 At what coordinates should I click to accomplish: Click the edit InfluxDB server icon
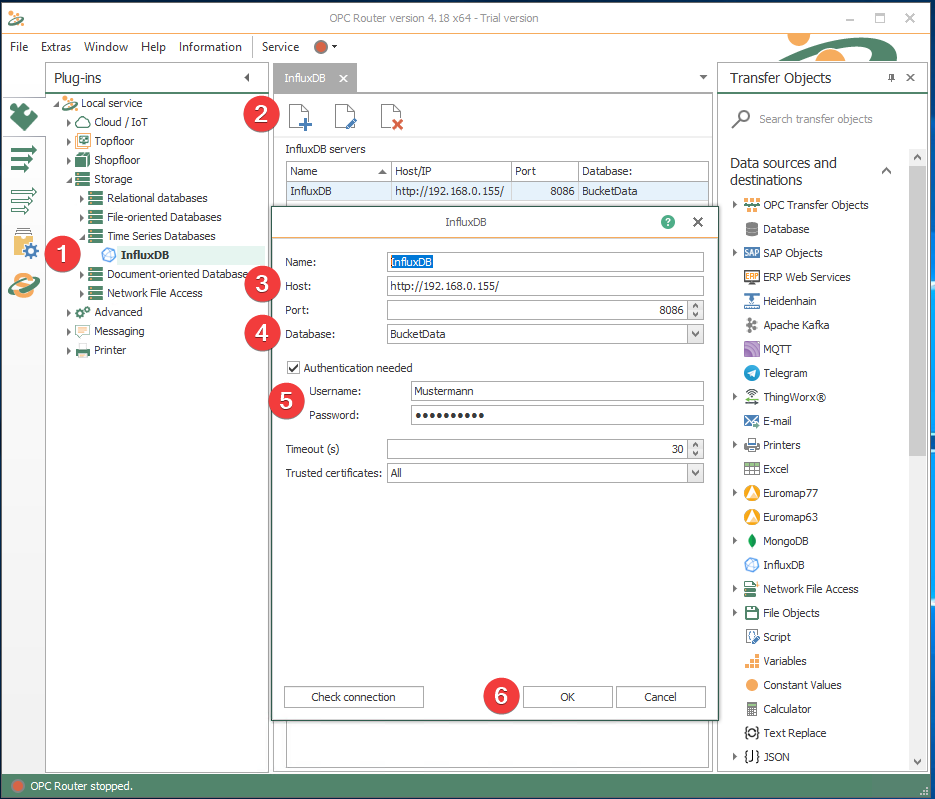coord(345,117)
